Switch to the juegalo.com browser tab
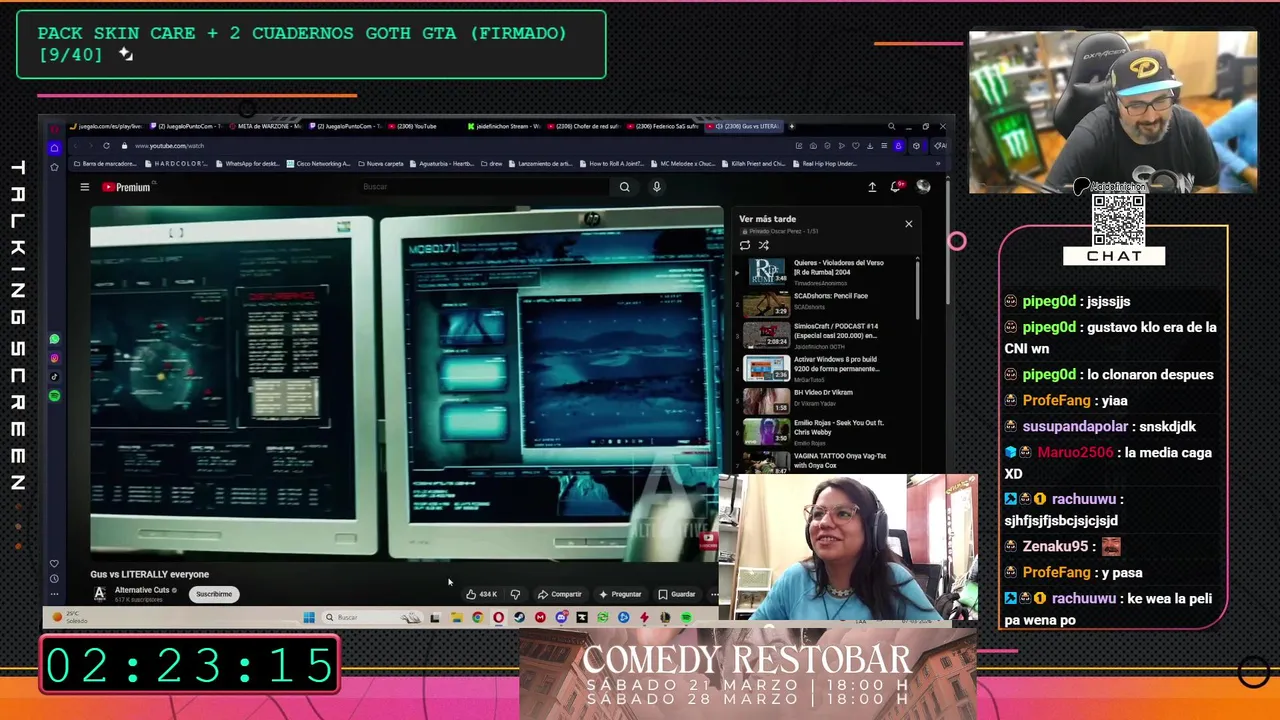 [107, 126]
